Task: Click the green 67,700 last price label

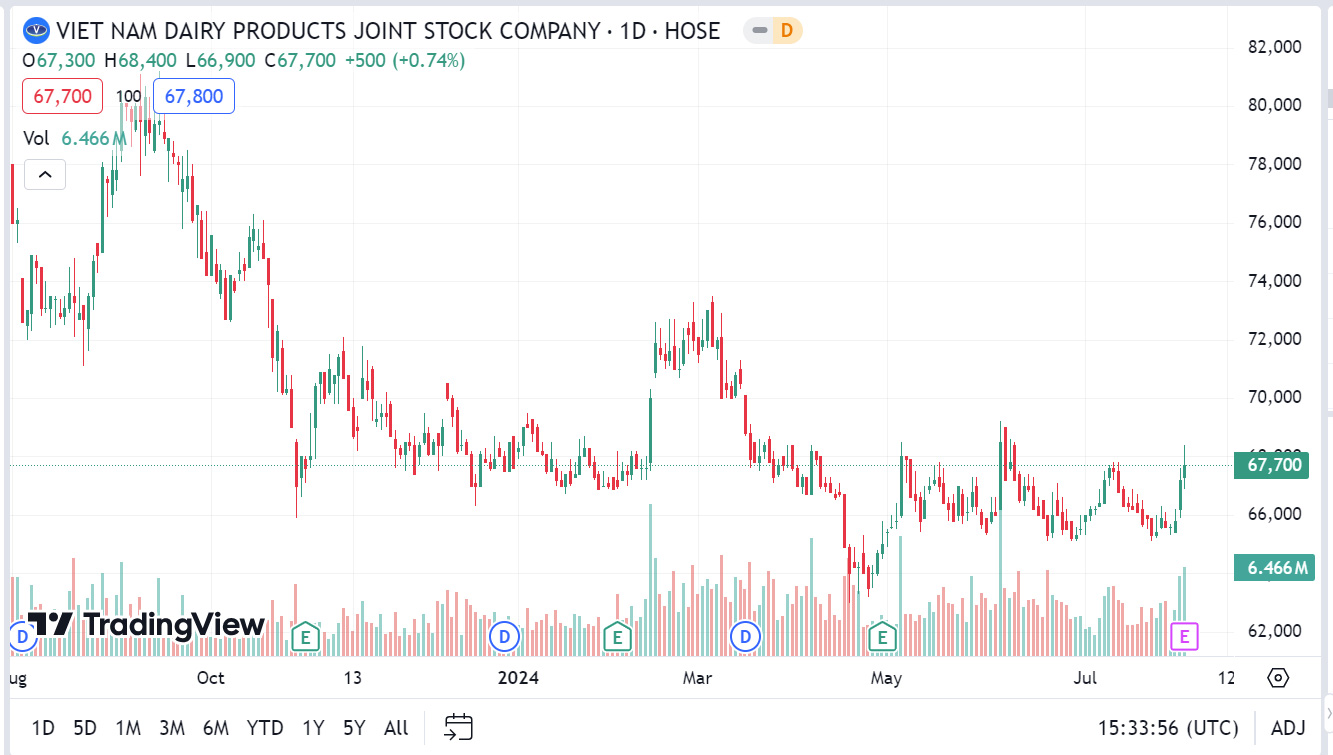Action: point(1271,465)
